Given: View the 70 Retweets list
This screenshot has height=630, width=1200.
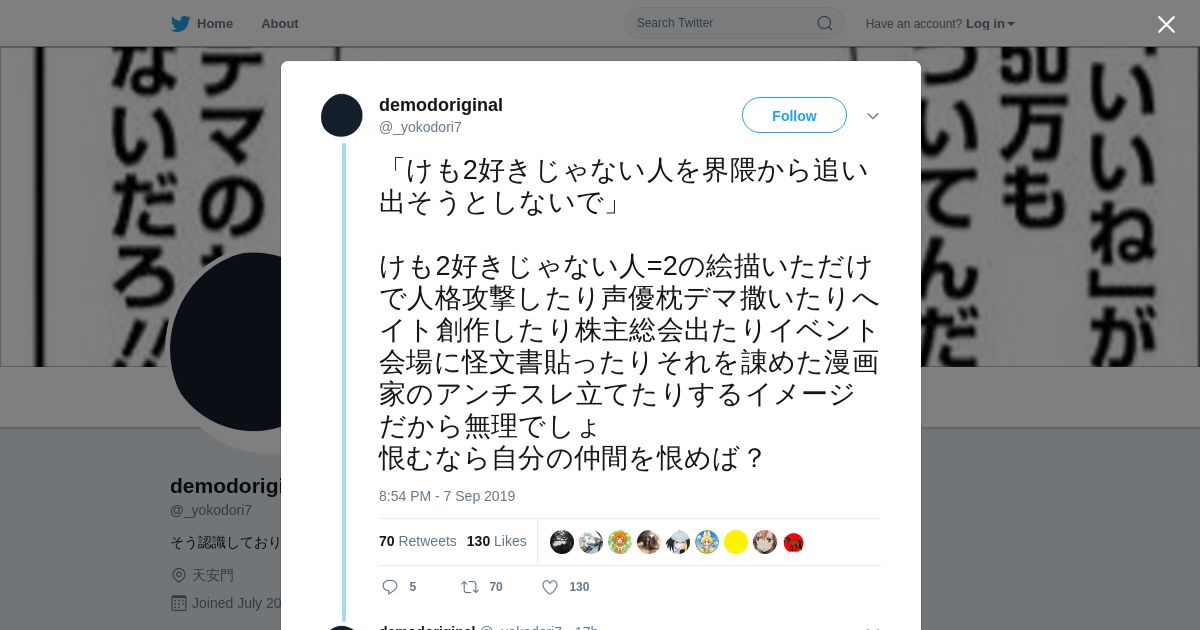Looking at the screenshot, I should [x=418, y=541].
